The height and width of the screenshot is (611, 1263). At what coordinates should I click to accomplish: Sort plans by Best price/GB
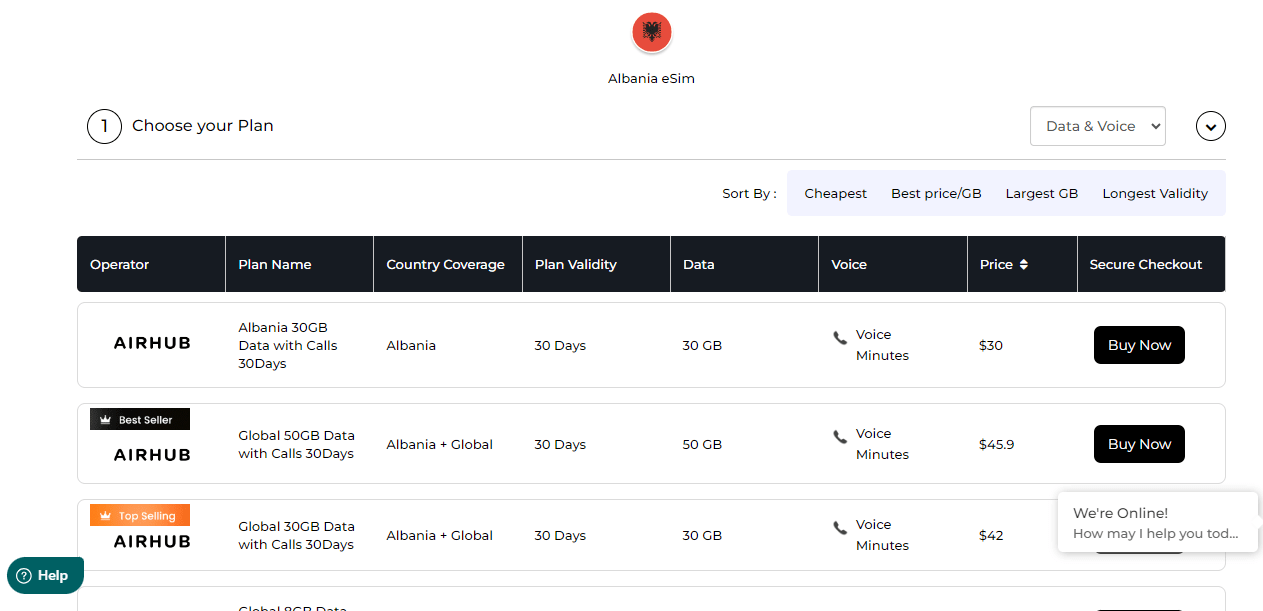(936, 194)
